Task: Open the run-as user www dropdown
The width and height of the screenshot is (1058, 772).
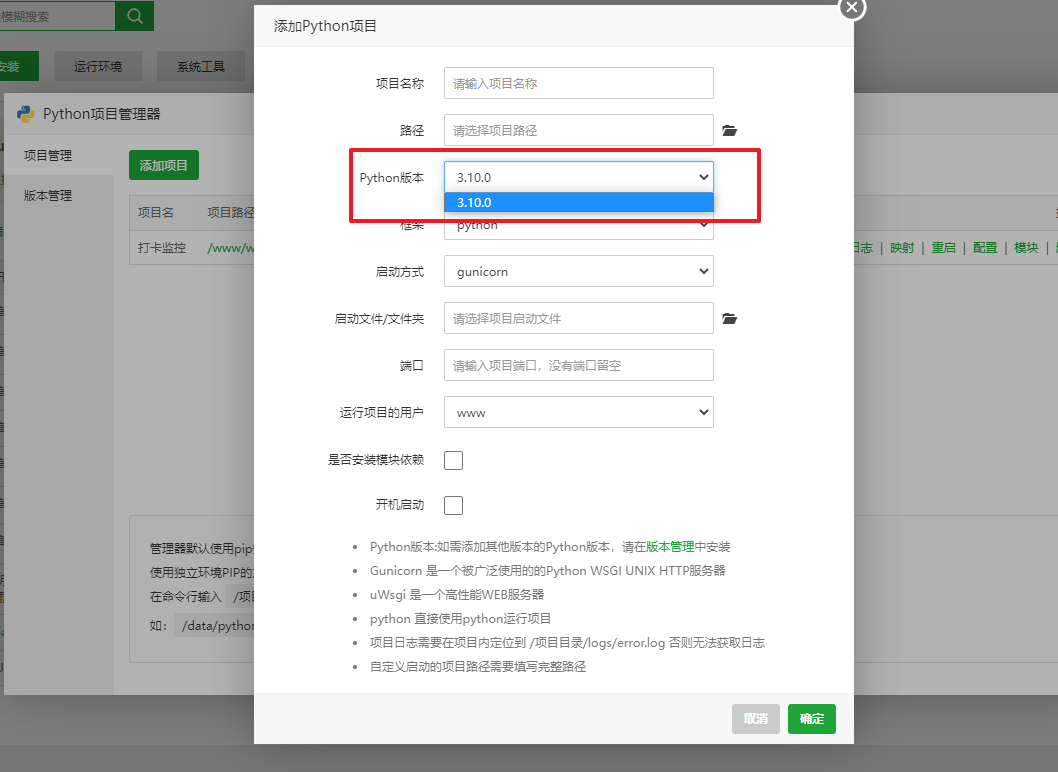Action: coord(579,412)
